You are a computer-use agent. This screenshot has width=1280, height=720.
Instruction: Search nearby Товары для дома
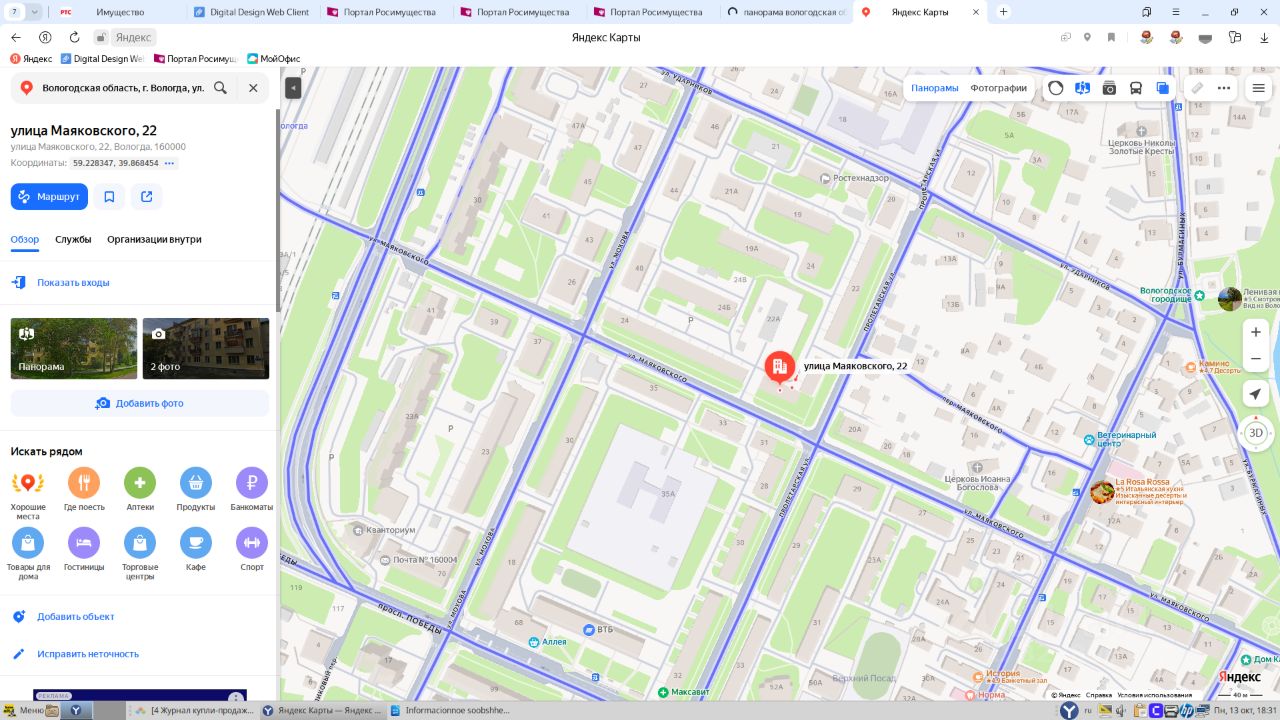click(28, 555)
